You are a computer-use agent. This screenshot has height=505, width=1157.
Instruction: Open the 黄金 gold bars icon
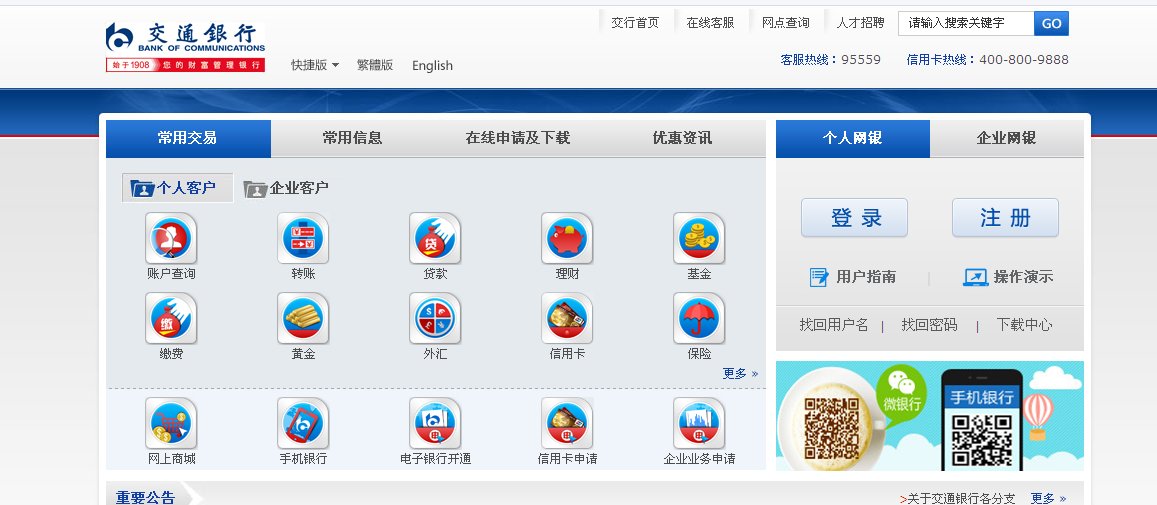tap(303, 318)
